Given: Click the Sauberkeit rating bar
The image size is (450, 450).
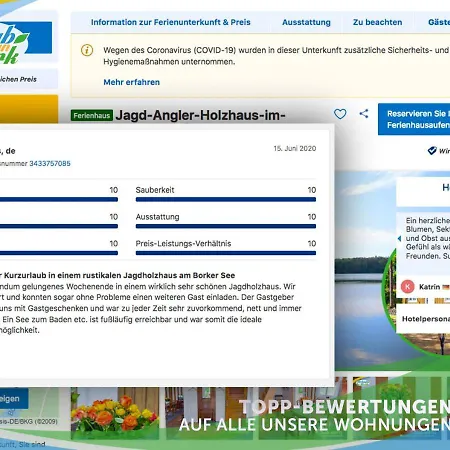Looking at the screenshot, I should tap(226, 199).
